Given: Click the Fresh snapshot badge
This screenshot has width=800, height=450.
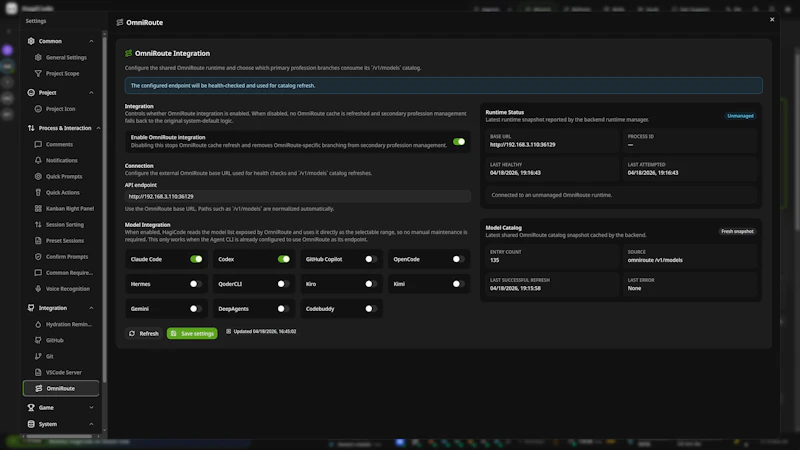Looking at the screenshot, I should click(737, 231).
